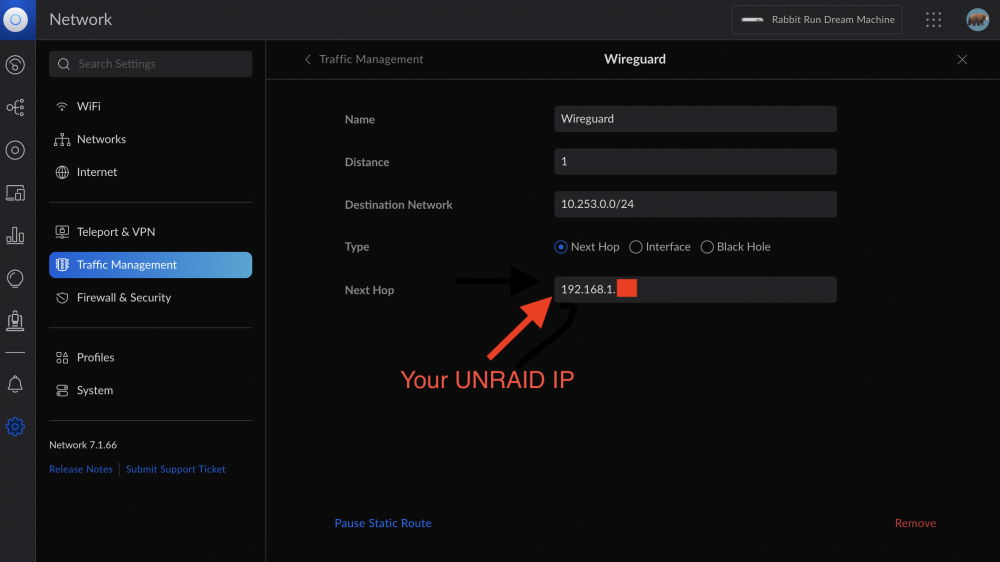Image resolution: width=1000 pixels, height=562 pixels.
Task: Click the Next Hop IP field
Action: pyautogui.click(x=695, y=290)
